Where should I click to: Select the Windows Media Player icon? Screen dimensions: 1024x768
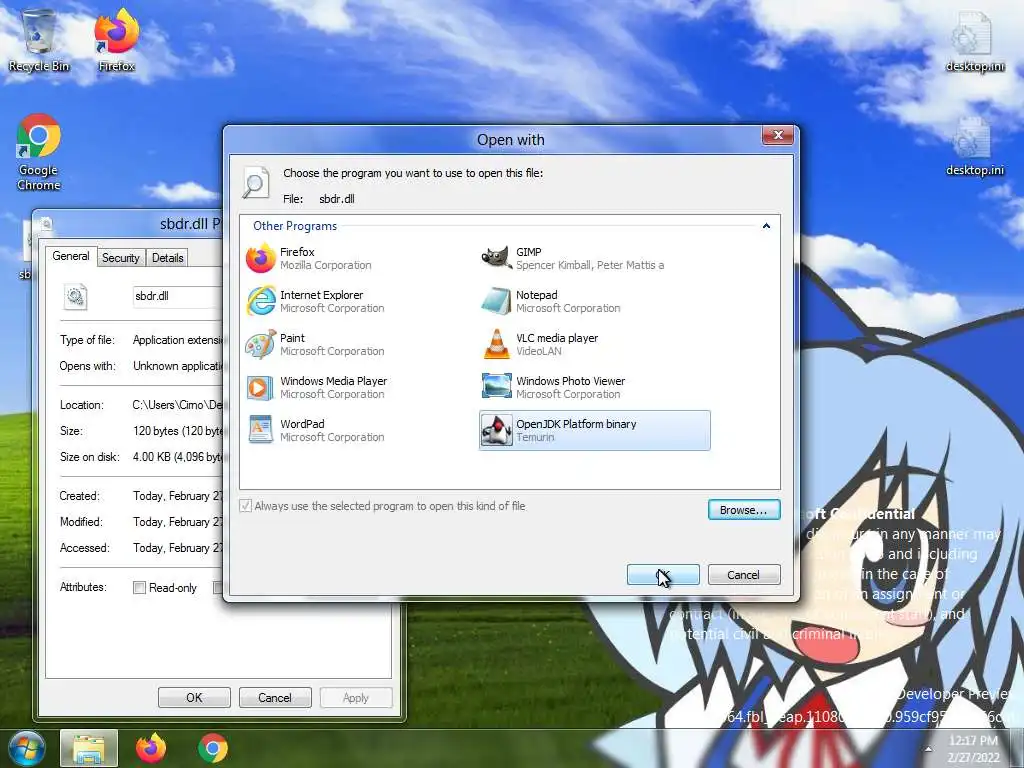(x=261, y=387)
